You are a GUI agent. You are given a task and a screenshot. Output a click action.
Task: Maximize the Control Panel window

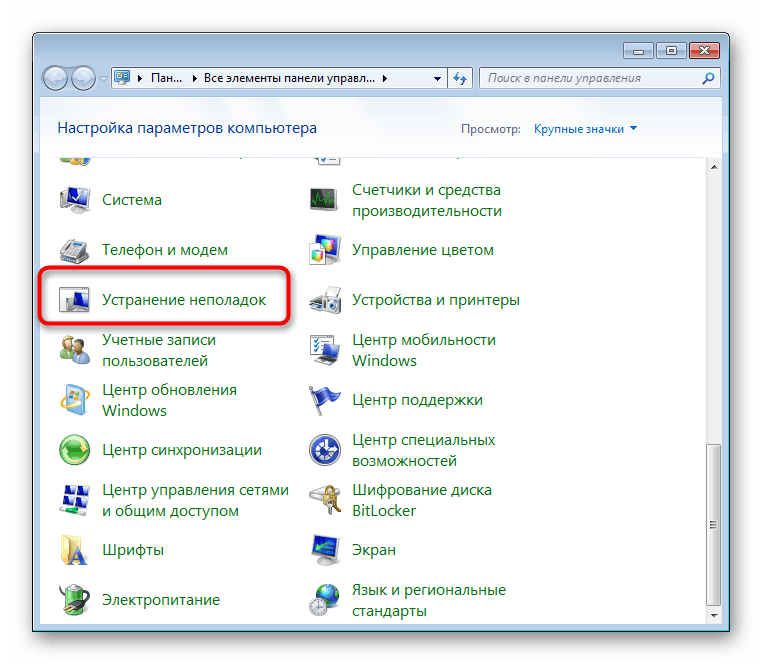click(x=671, y=51)
